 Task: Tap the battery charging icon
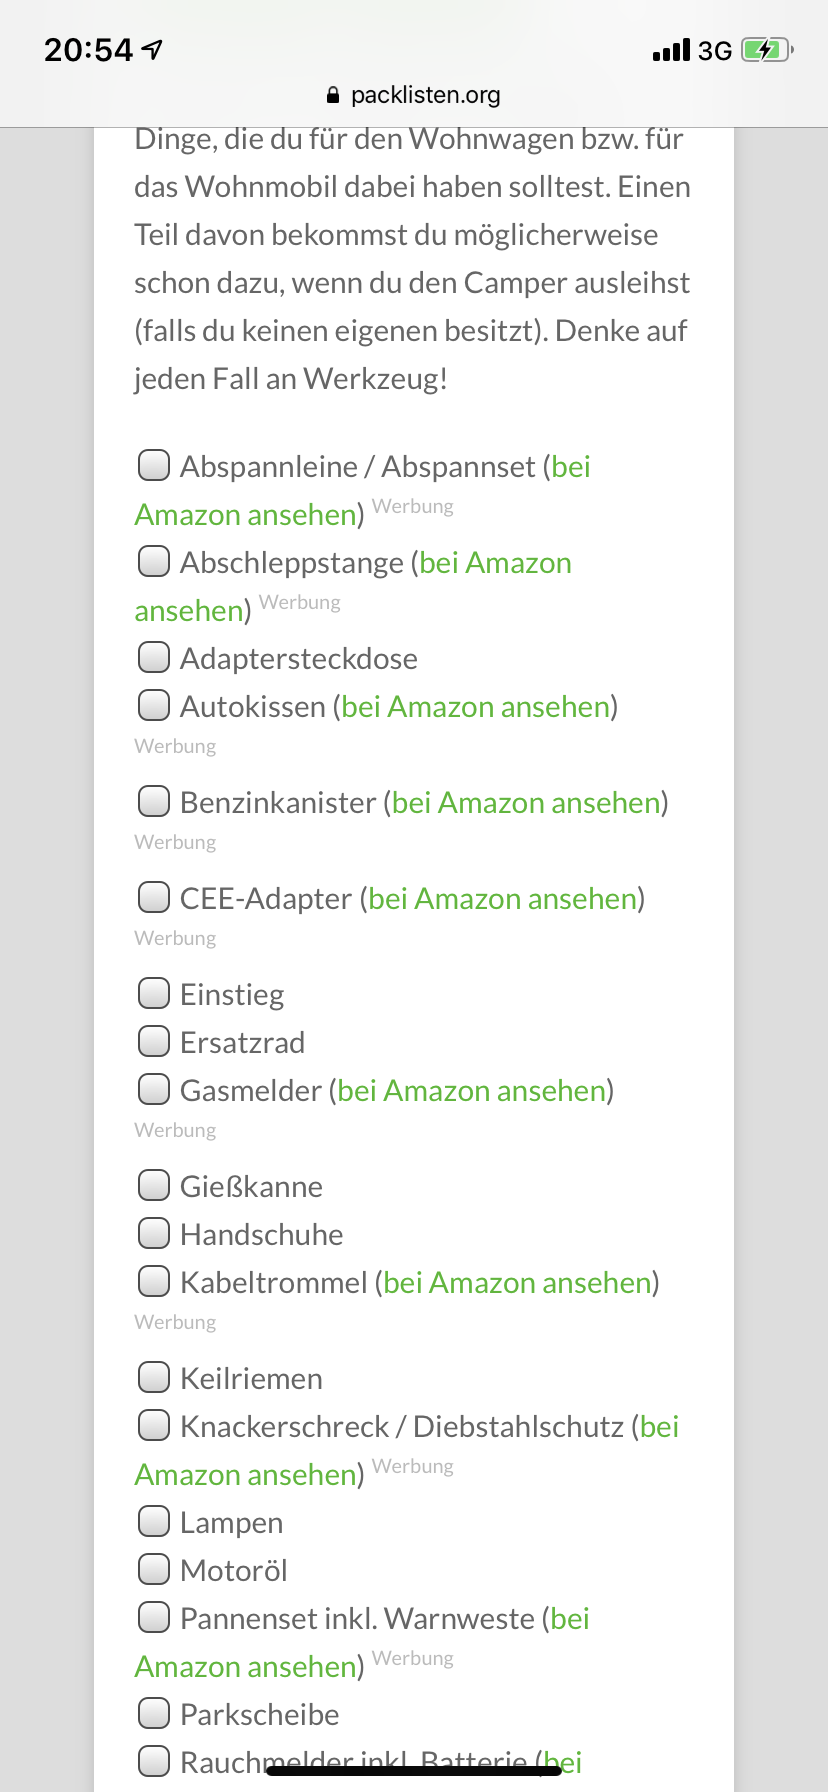coord(766,50)
